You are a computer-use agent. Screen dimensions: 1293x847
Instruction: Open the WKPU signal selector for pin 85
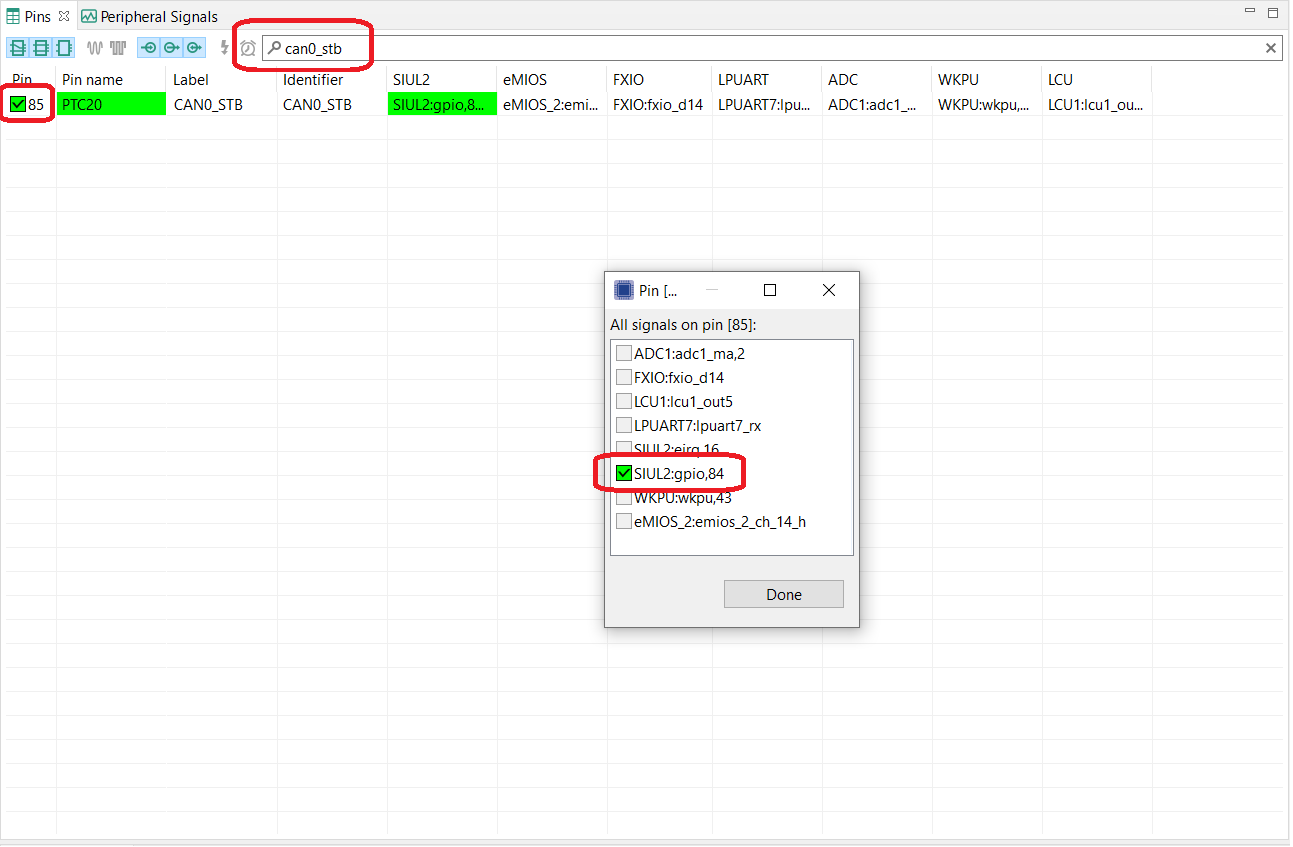click(x=985, y=104)
